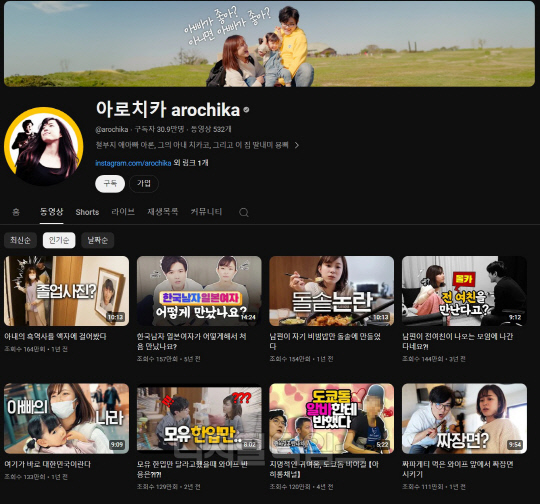Select the 인기순 sort chip
The height and width of the screenshot is (504, 540).
coord(59,240)
